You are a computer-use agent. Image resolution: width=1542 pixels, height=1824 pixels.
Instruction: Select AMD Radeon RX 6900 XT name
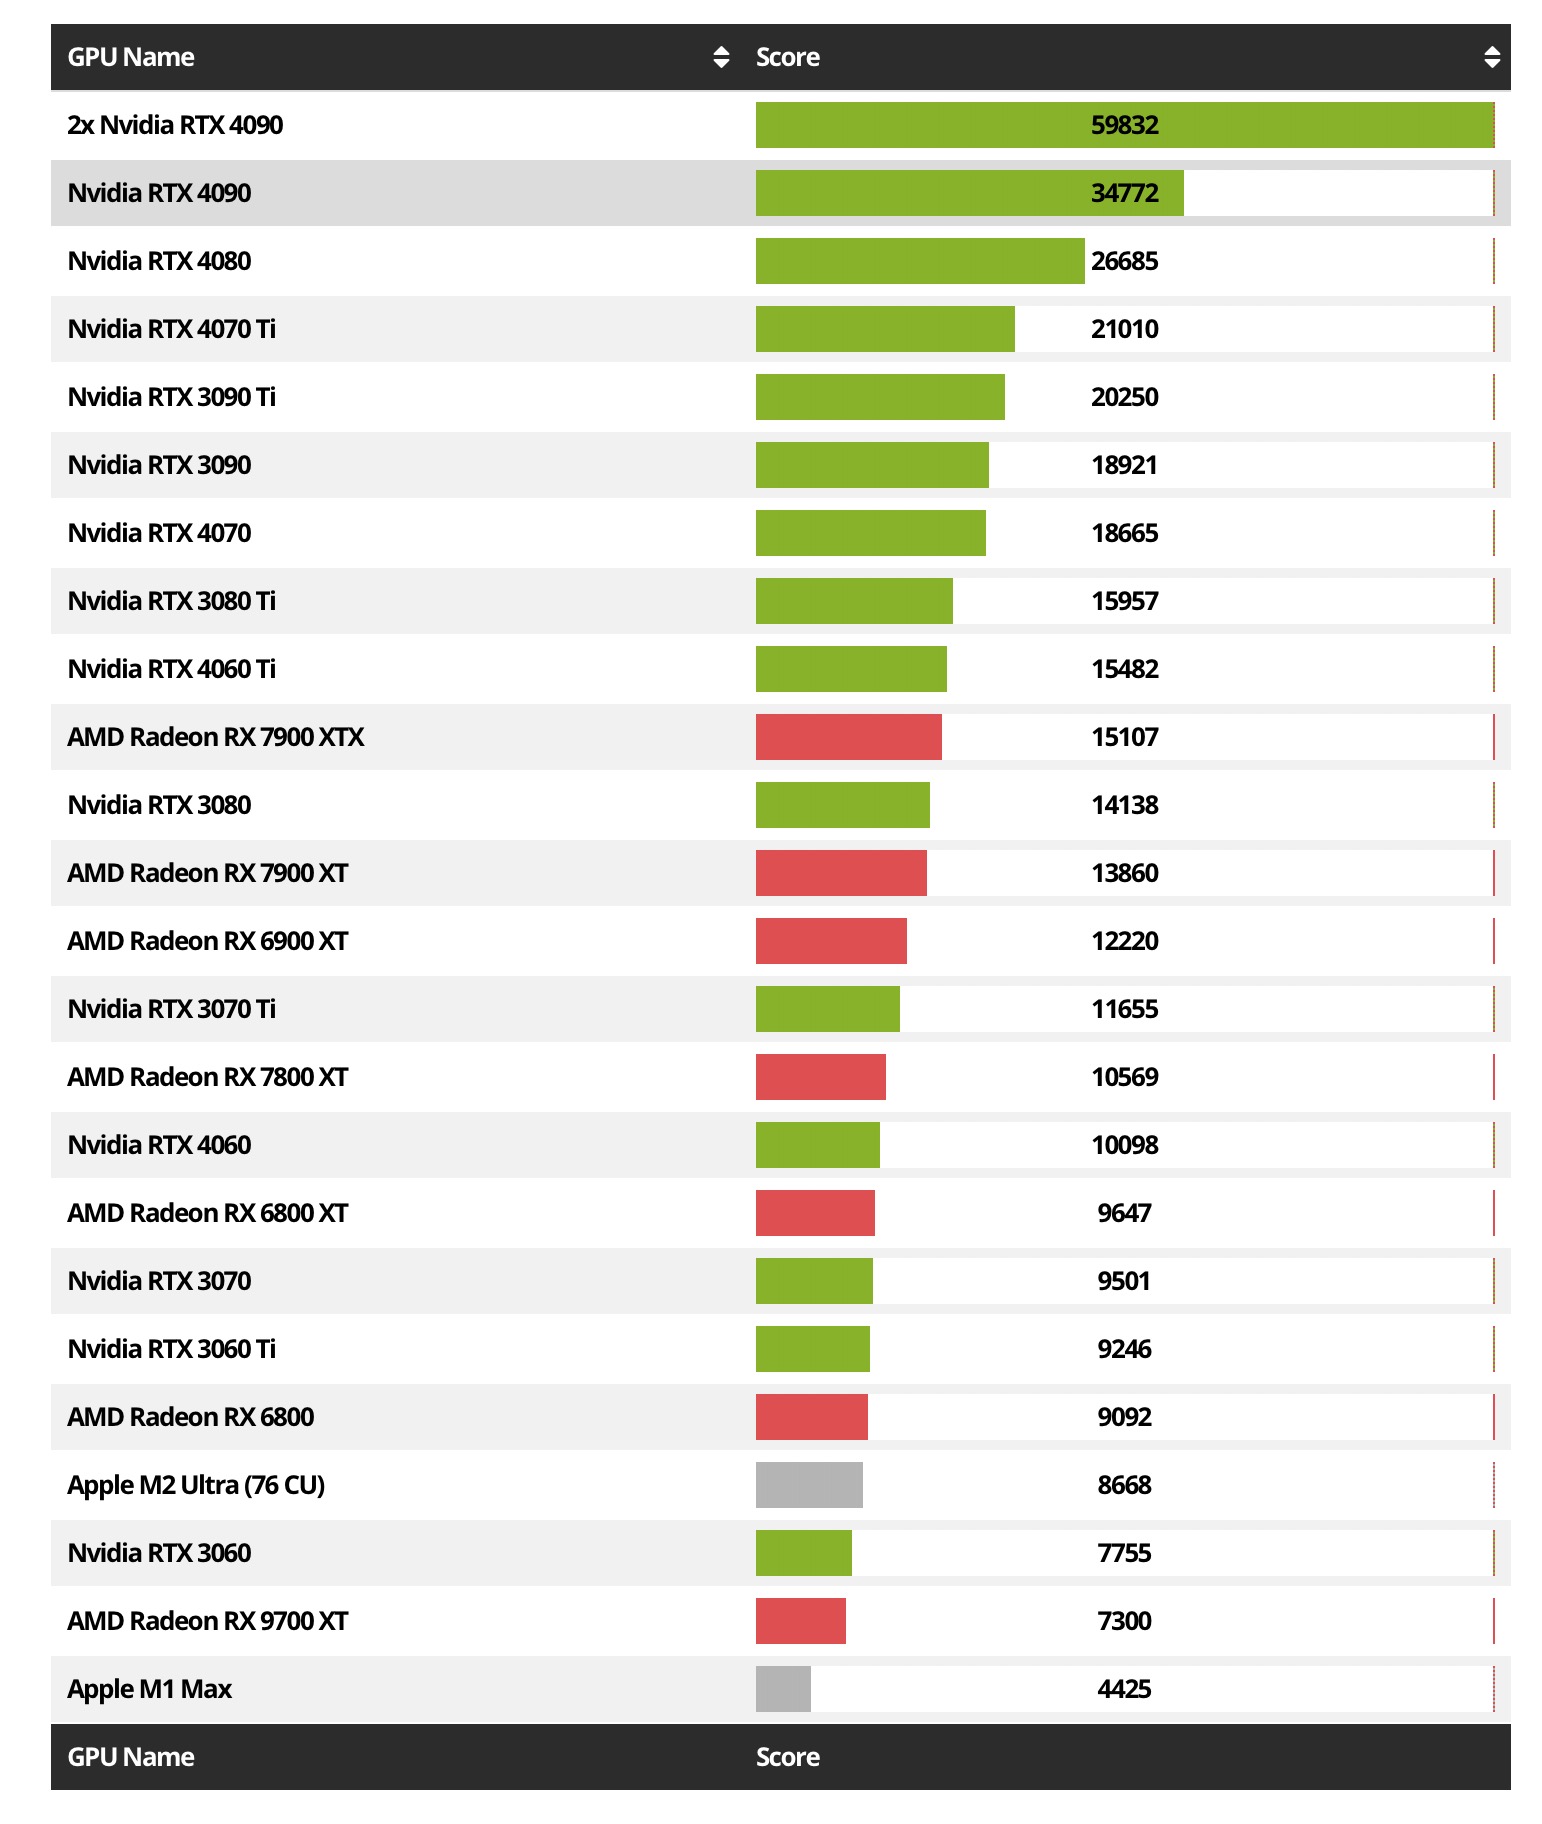(207, 941)
